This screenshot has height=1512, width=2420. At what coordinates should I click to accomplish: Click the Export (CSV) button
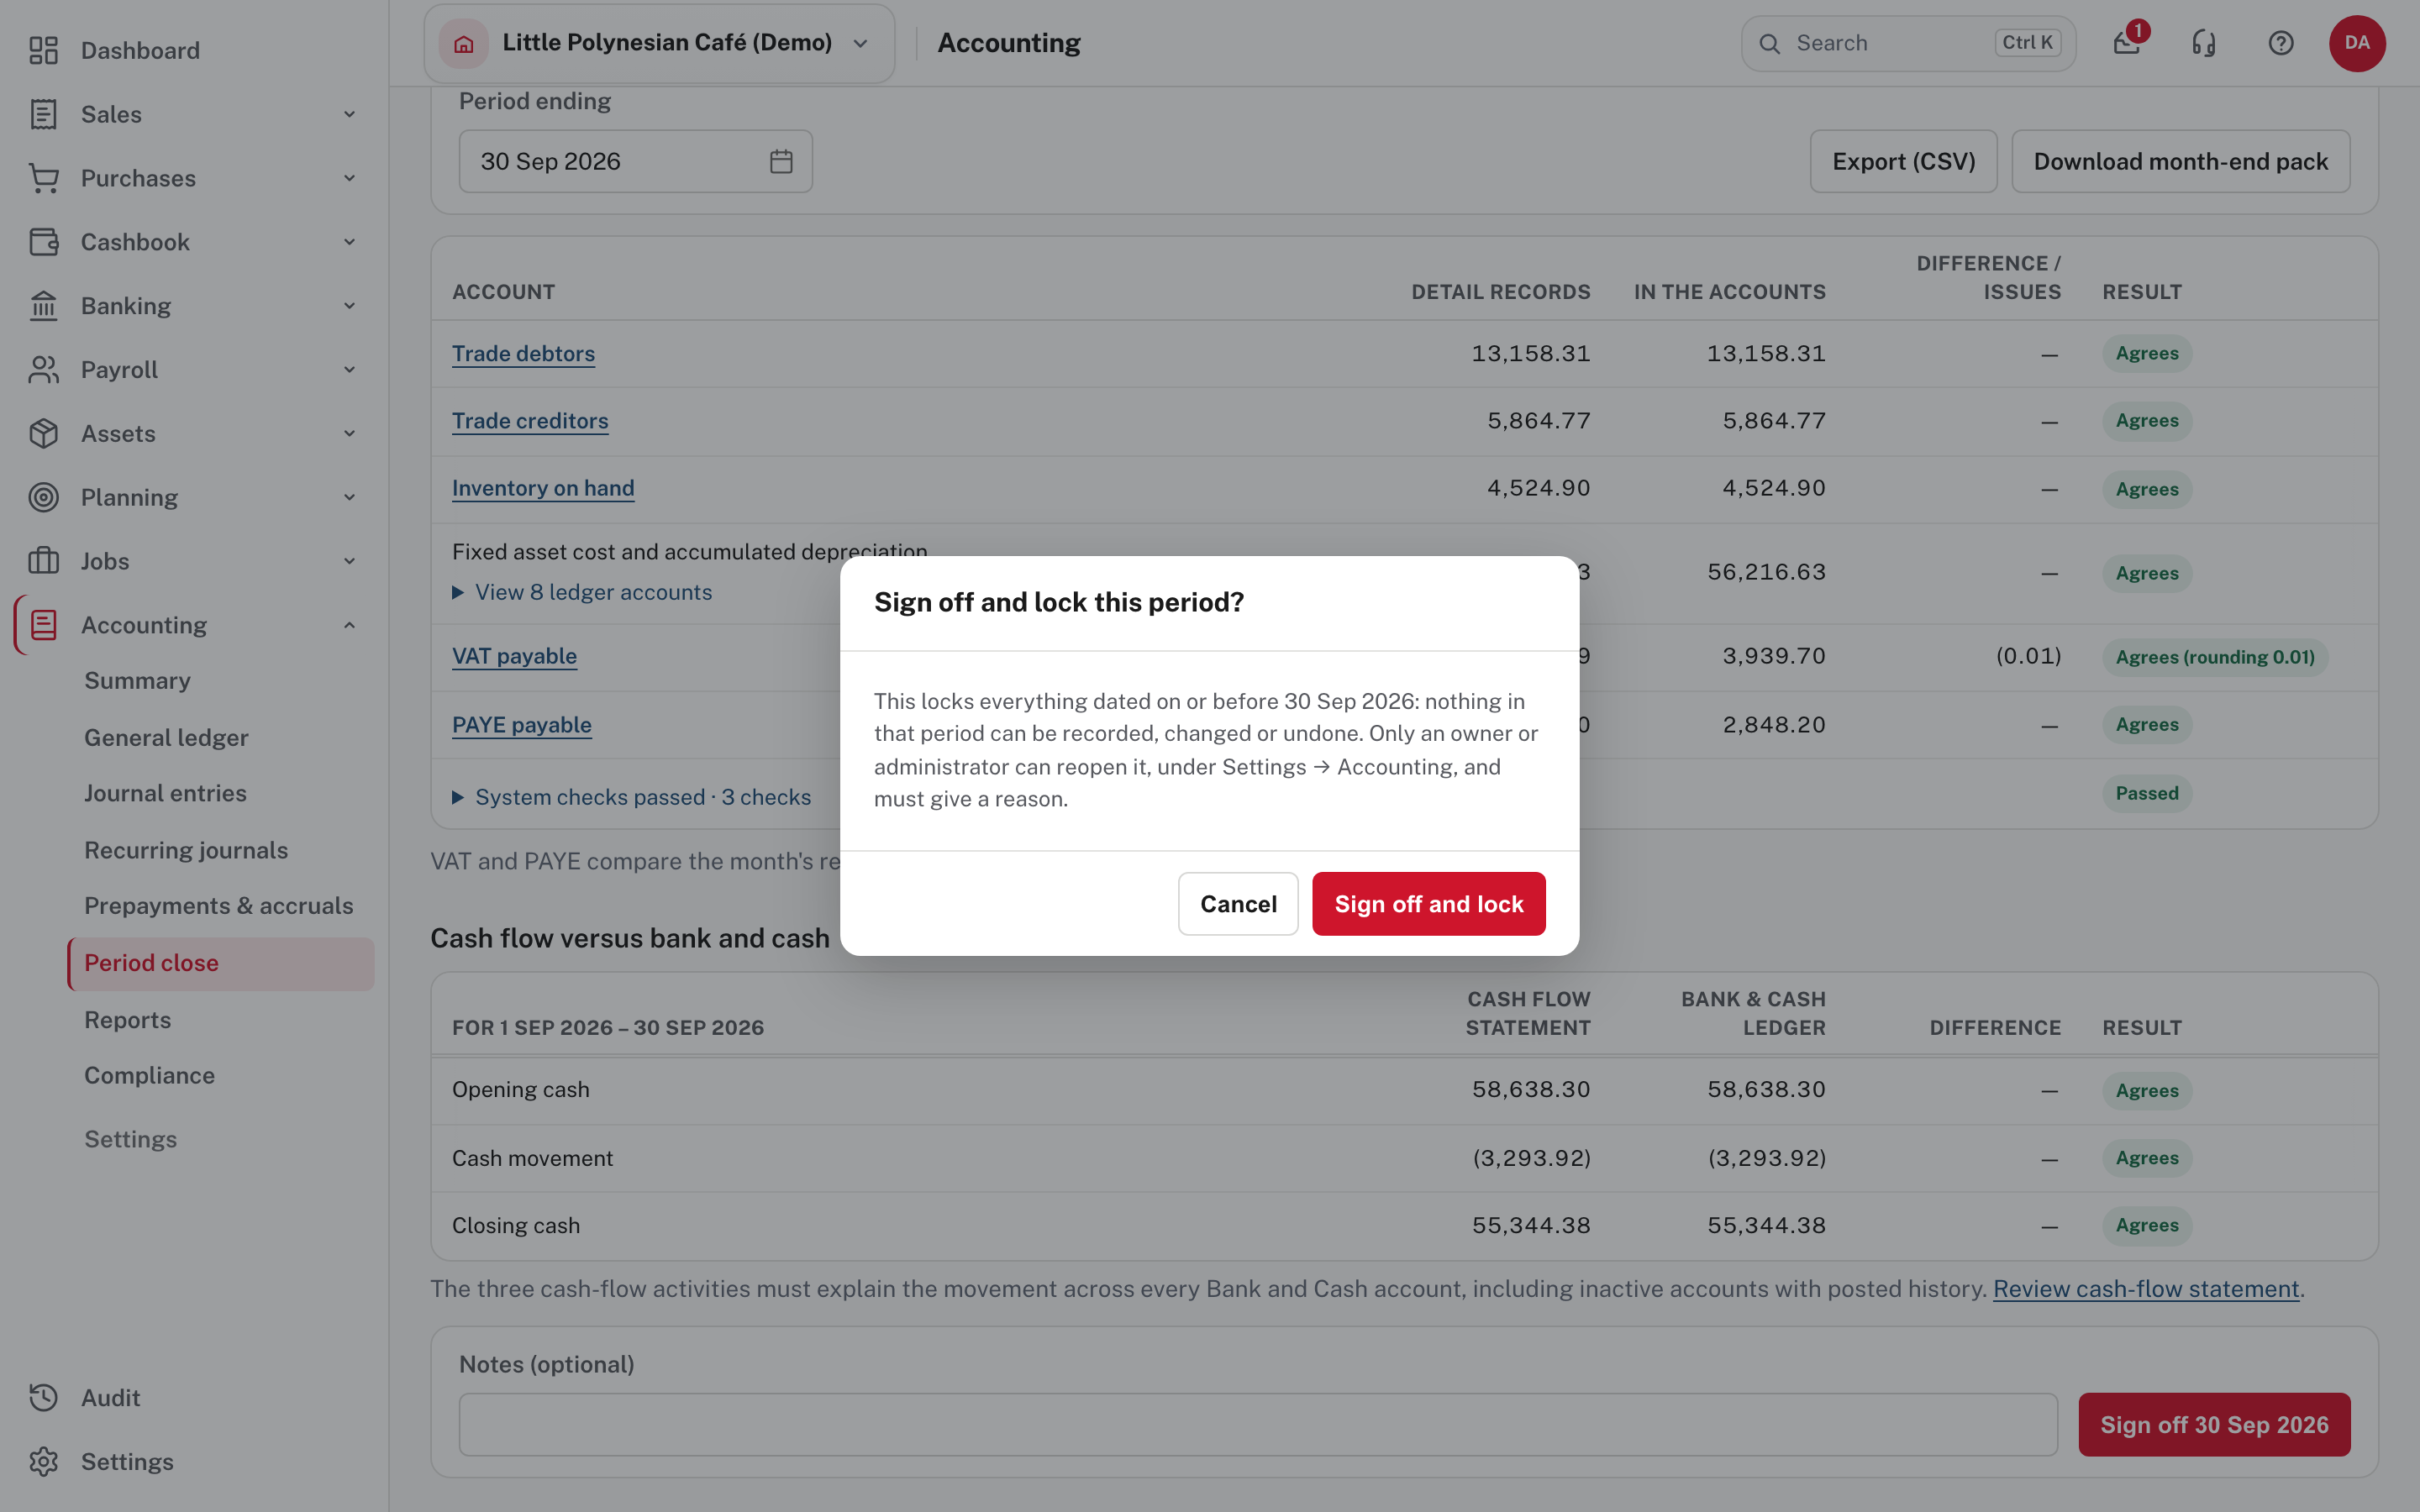click(1904, 161)
